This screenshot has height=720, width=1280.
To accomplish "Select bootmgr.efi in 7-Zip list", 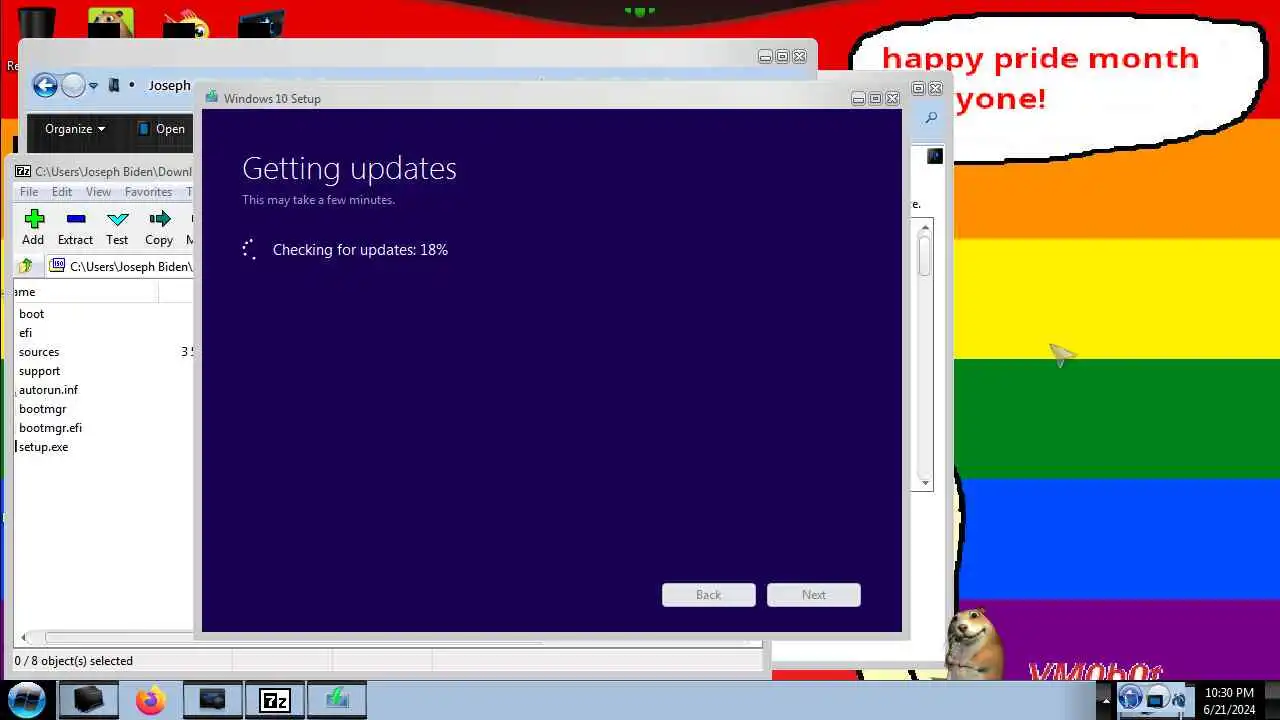I will click(50, 428).
